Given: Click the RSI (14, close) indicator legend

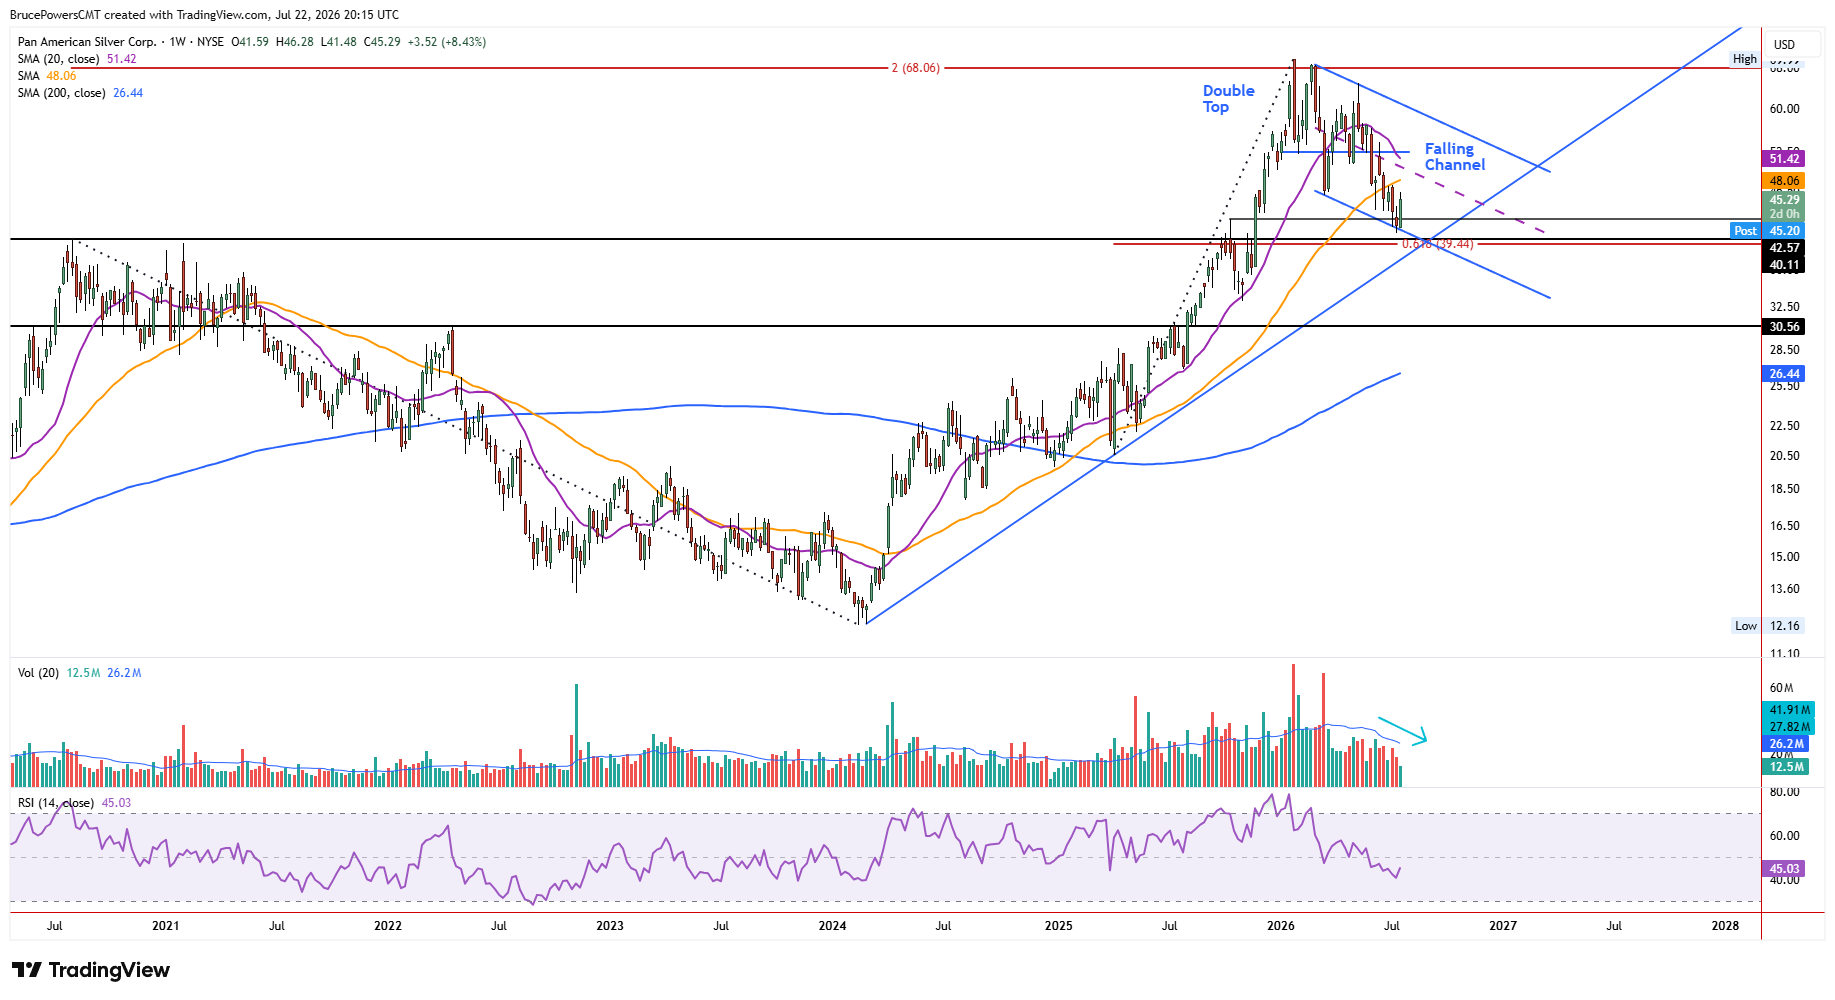Looking at the screenshot, I should click(x=74, y=803).
